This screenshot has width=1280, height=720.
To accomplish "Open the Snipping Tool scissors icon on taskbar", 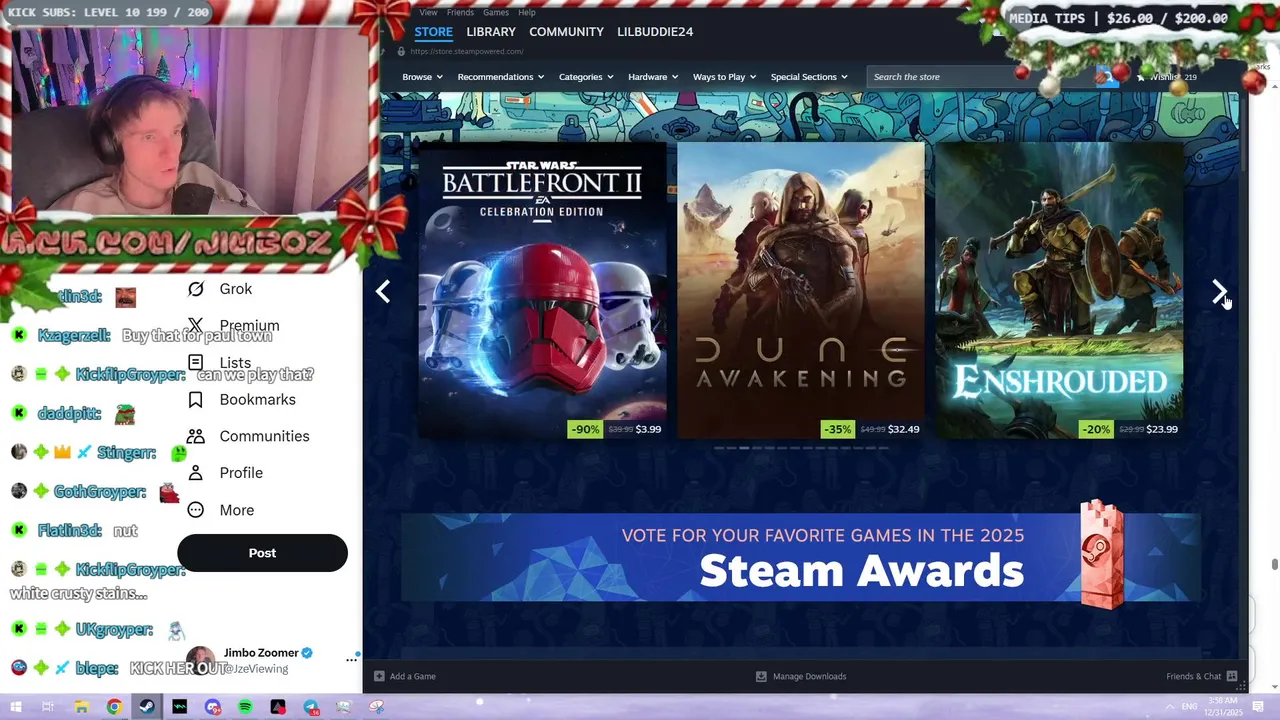I will point(377,707).
